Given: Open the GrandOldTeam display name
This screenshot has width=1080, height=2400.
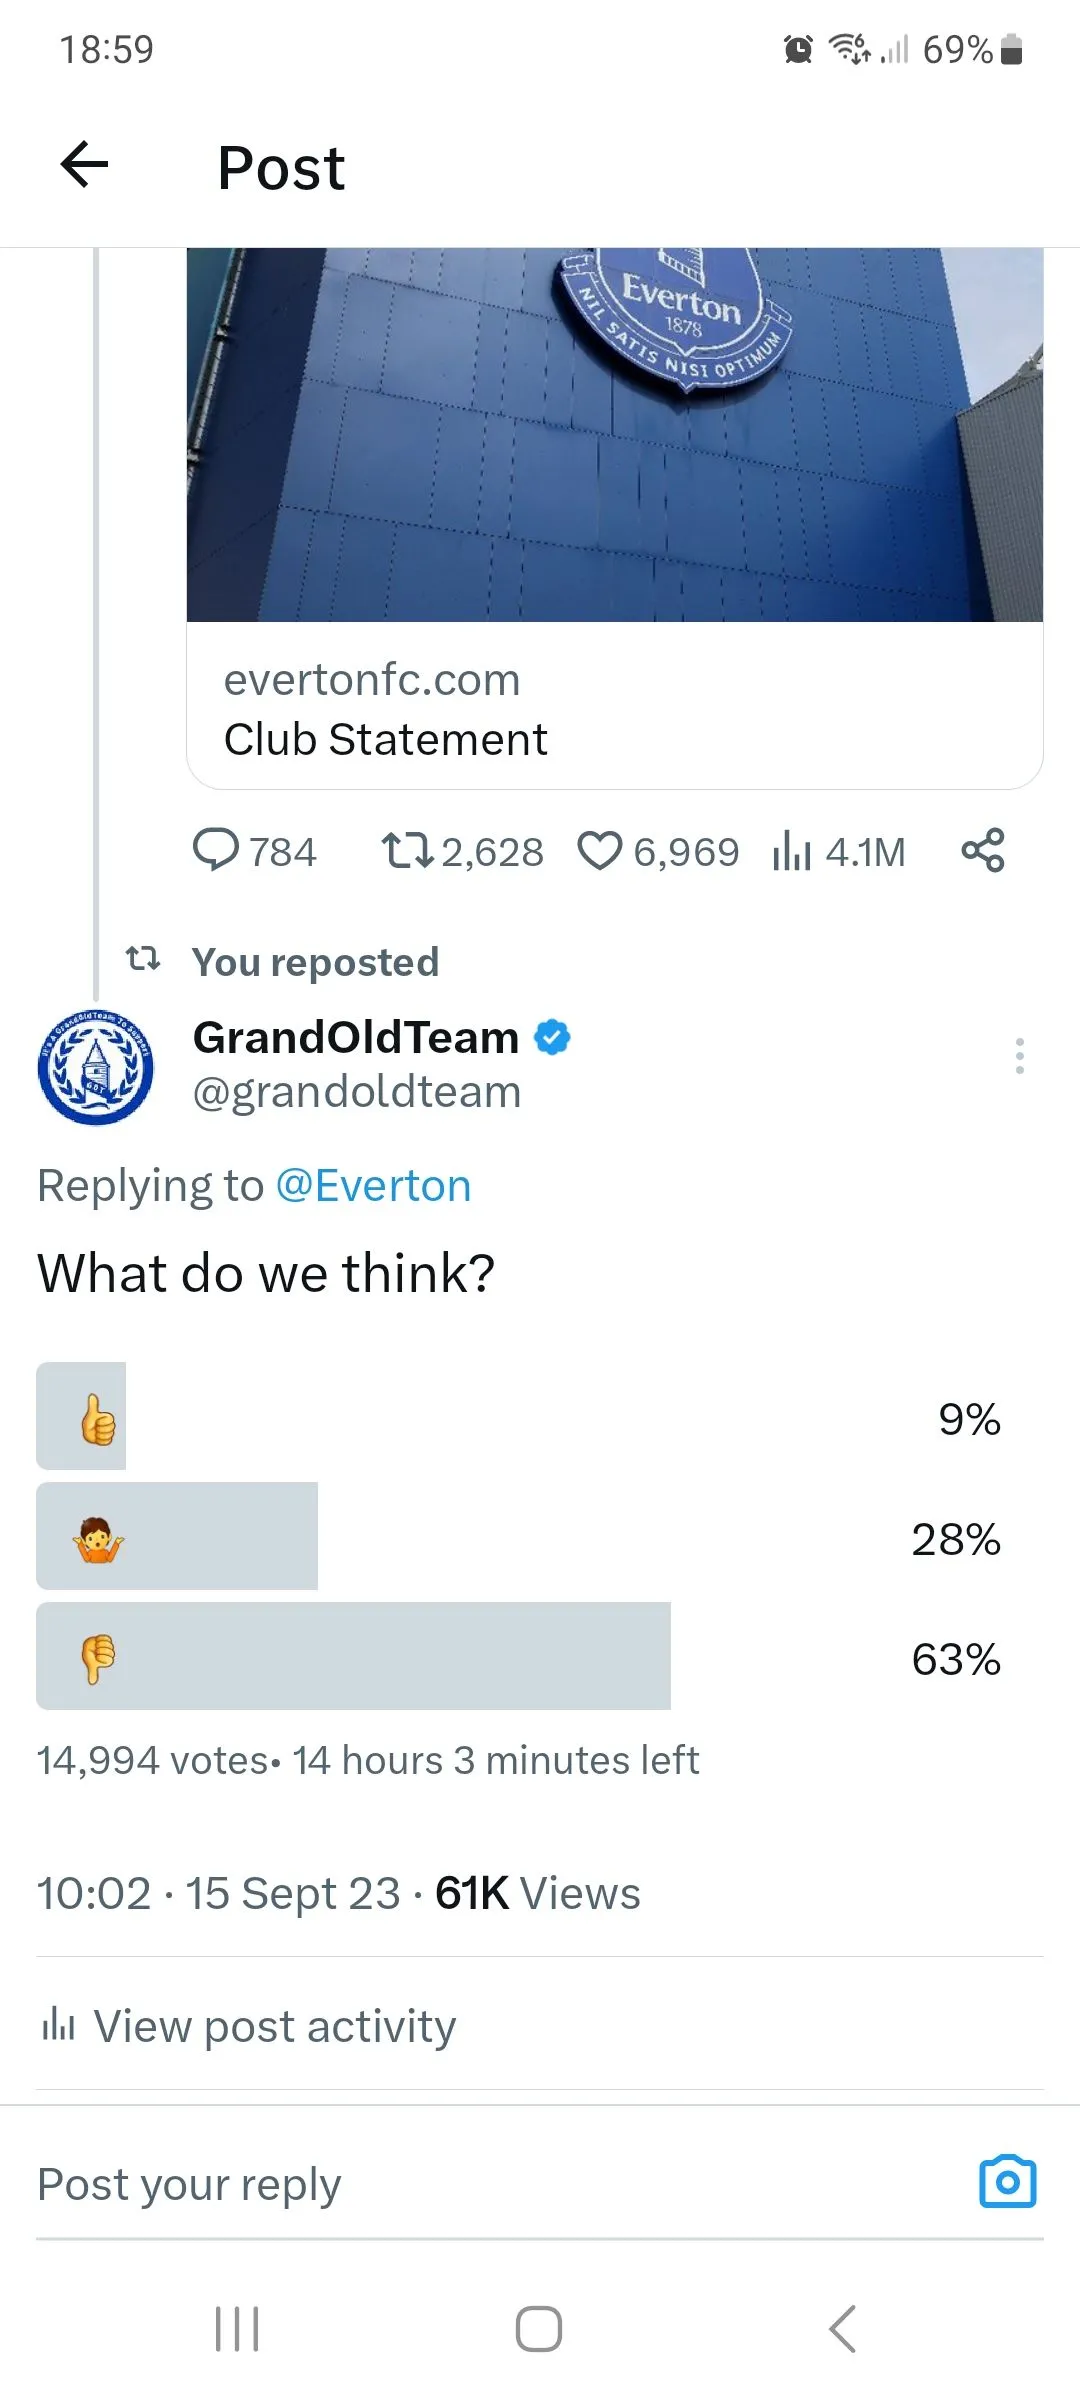Looking at the screenshot, I should coord(356,1037).
